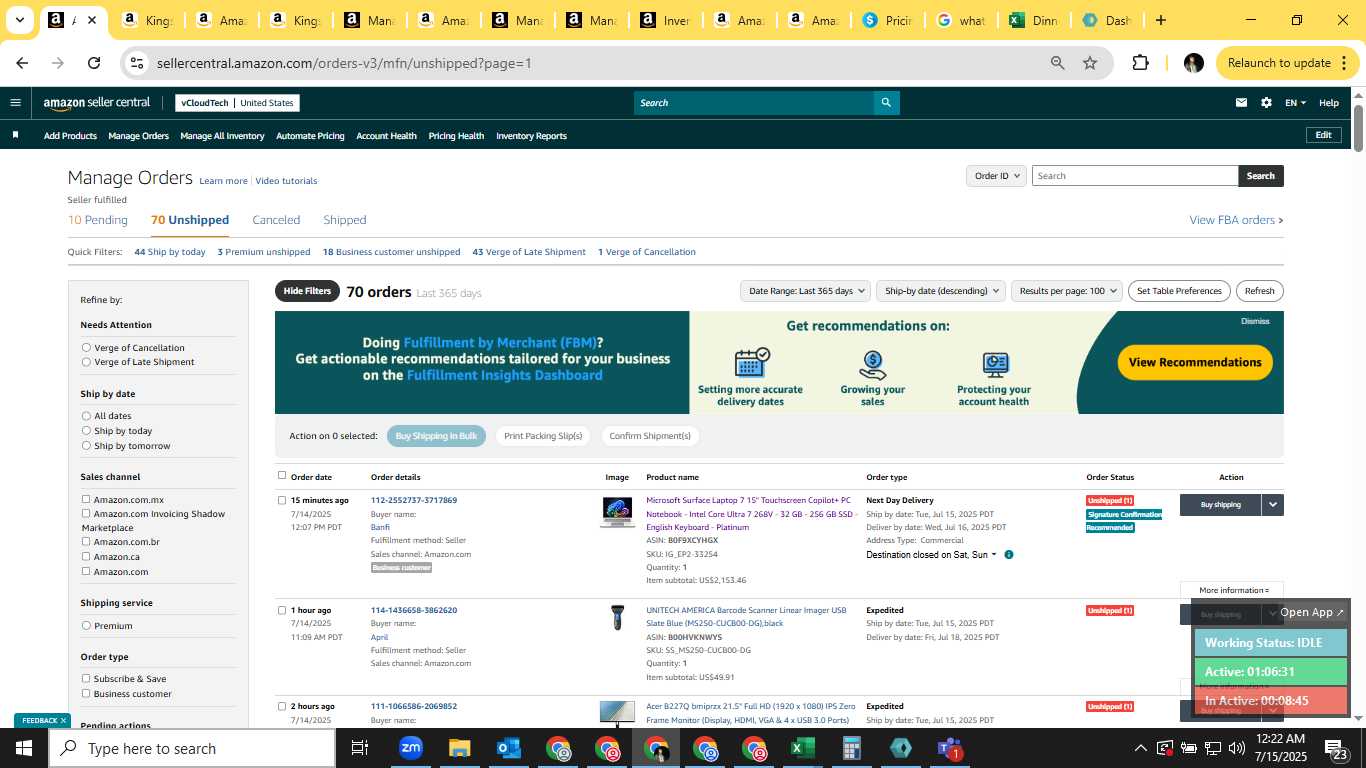Check the Amazon.ca sales channel
1366x768 pixels.
(x=86, y=556)
